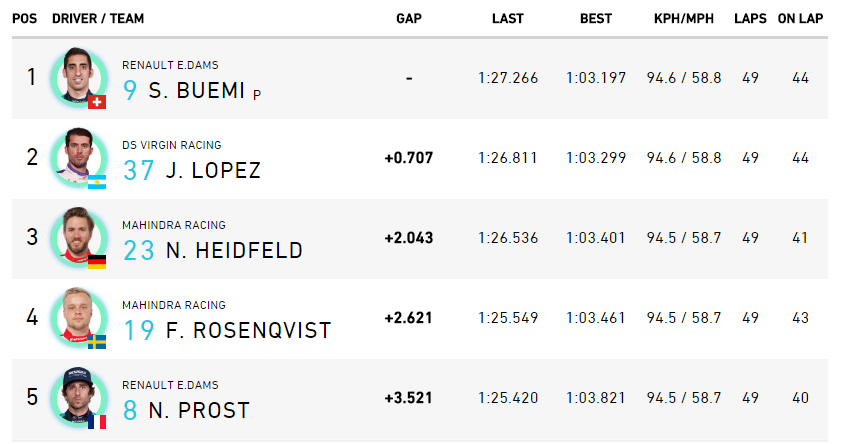The image size is (851, 444).
Task: Click the GAP column header
Action: (x=409, y=18)
